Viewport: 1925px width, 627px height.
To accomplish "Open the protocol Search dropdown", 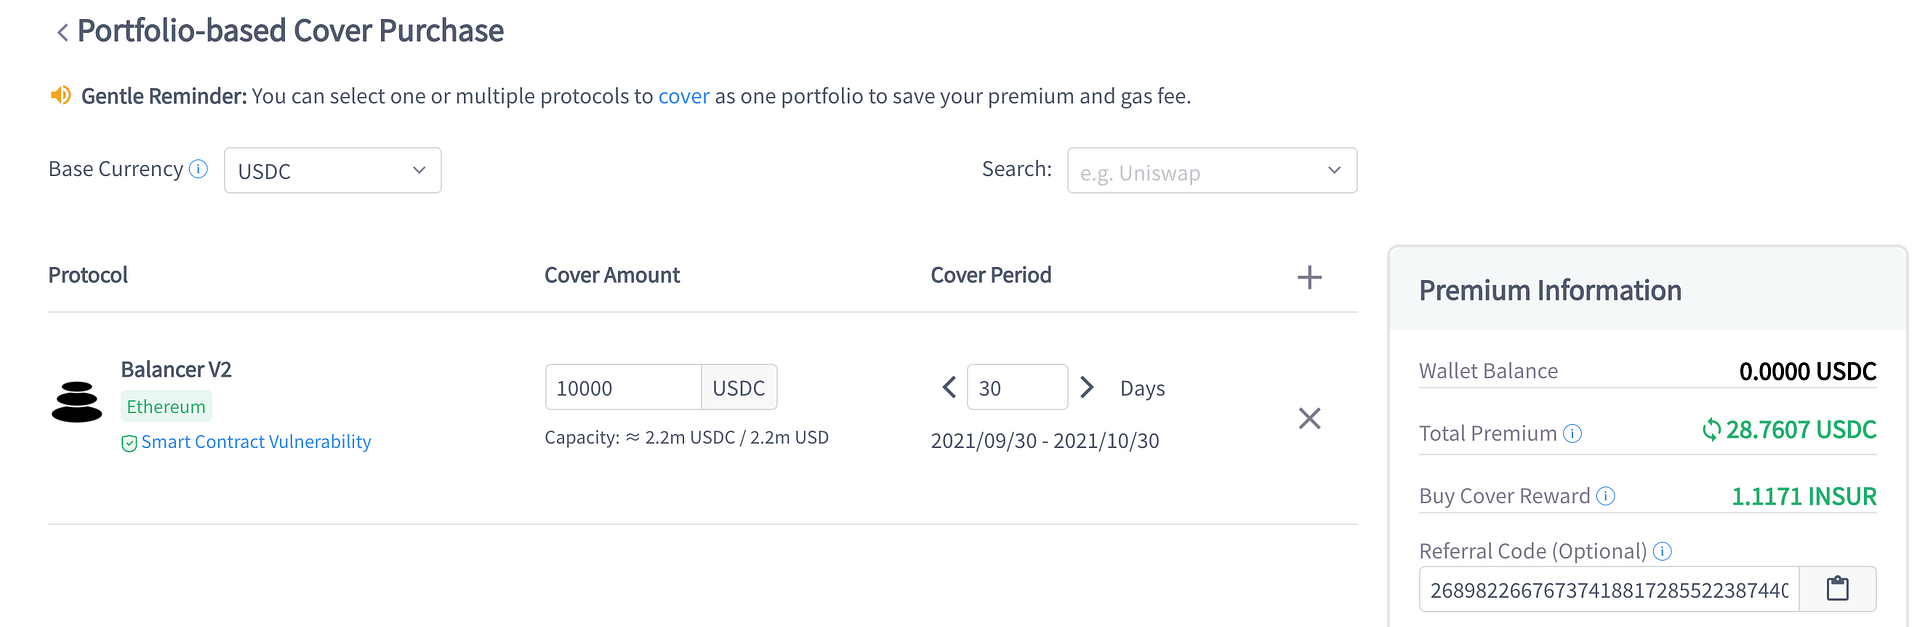I will [x=1211, y=171].
